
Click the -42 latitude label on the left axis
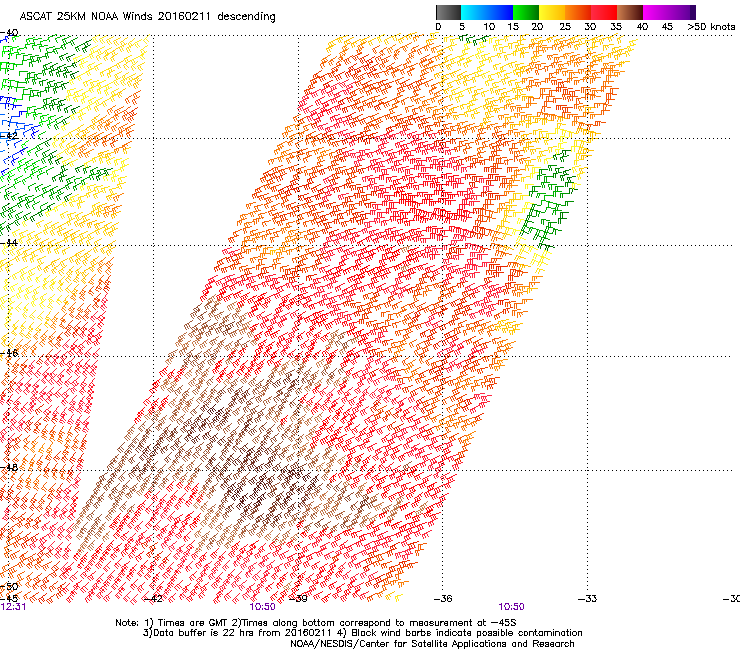(9, 136)
